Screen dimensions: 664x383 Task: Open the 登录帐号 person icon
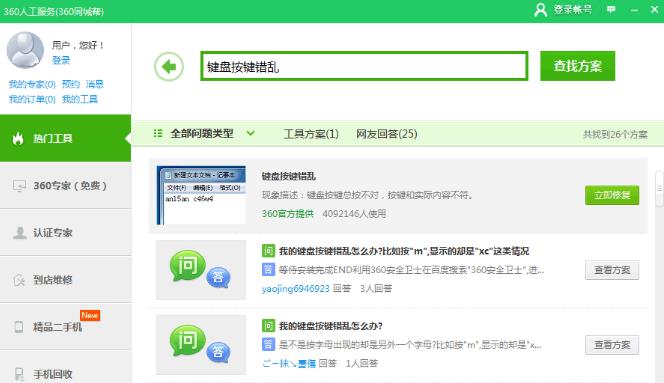point(540,9)
